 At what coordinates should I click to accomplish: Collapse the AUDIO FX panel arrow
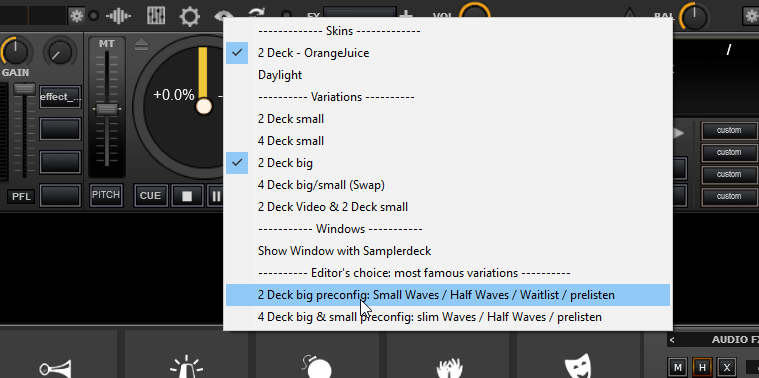672,340
